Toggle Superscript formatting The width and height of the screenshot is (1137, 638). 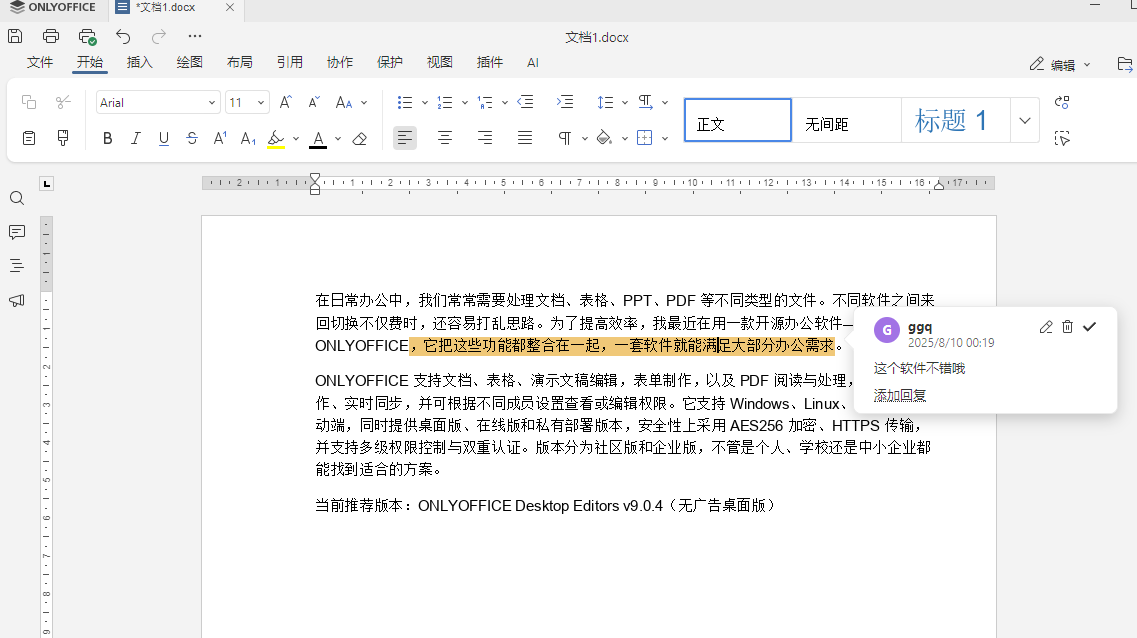click(x=220, y=138)
